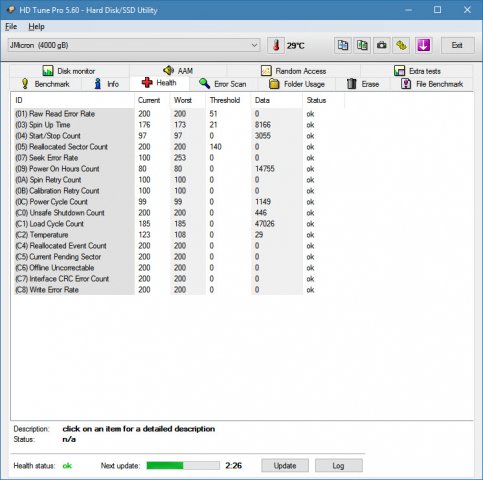This screenshot has height=480, width=483.
Task: Switch to the File Benchmark tab
Action: [x=432, y=84]
